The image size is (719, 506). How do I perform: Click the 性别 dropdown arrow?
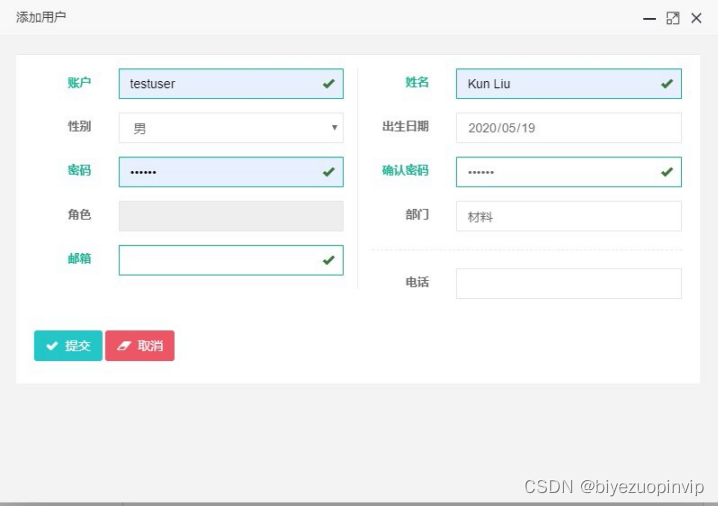click(334, 128)
